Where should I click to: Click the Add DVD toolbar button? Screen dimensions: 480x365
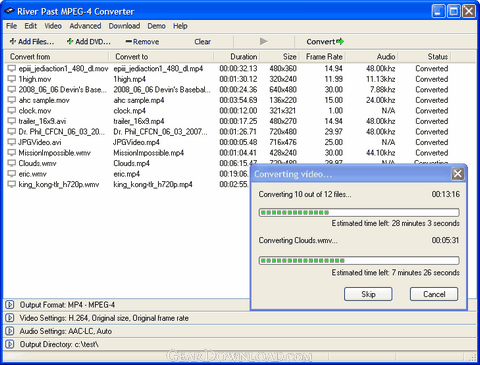[89, 42]
